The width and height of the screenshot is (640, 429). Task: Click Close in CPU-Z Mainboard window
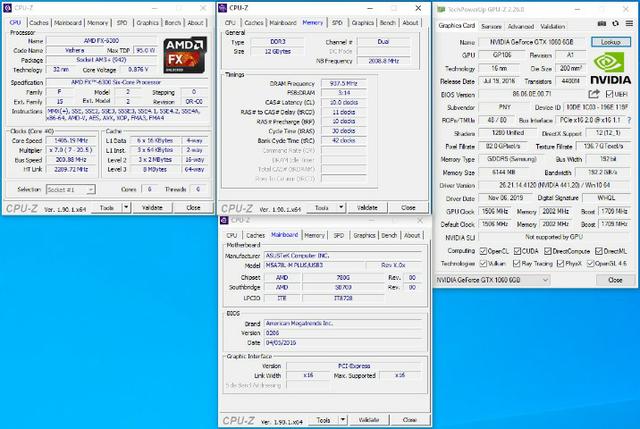coord(410,420)
